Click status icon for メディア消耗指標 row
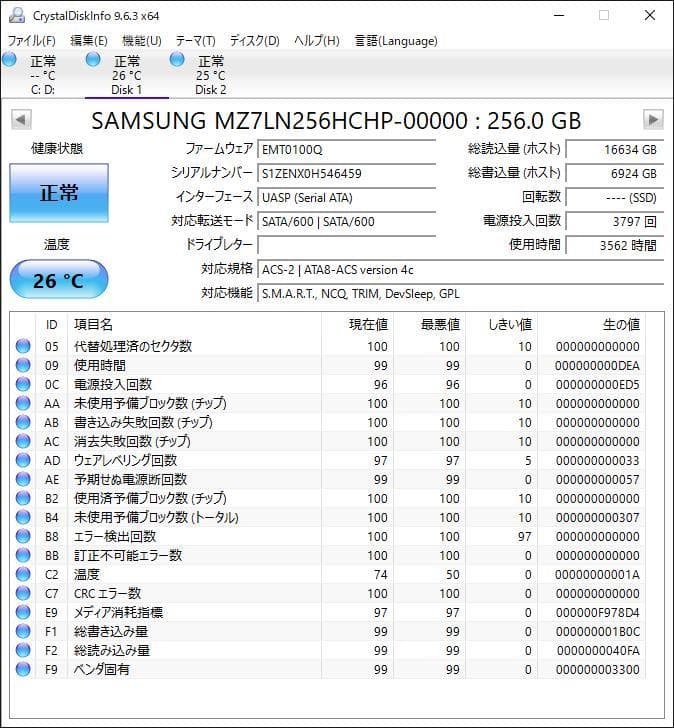This screenshot has width=674, height=728. [x=23, y=612]
